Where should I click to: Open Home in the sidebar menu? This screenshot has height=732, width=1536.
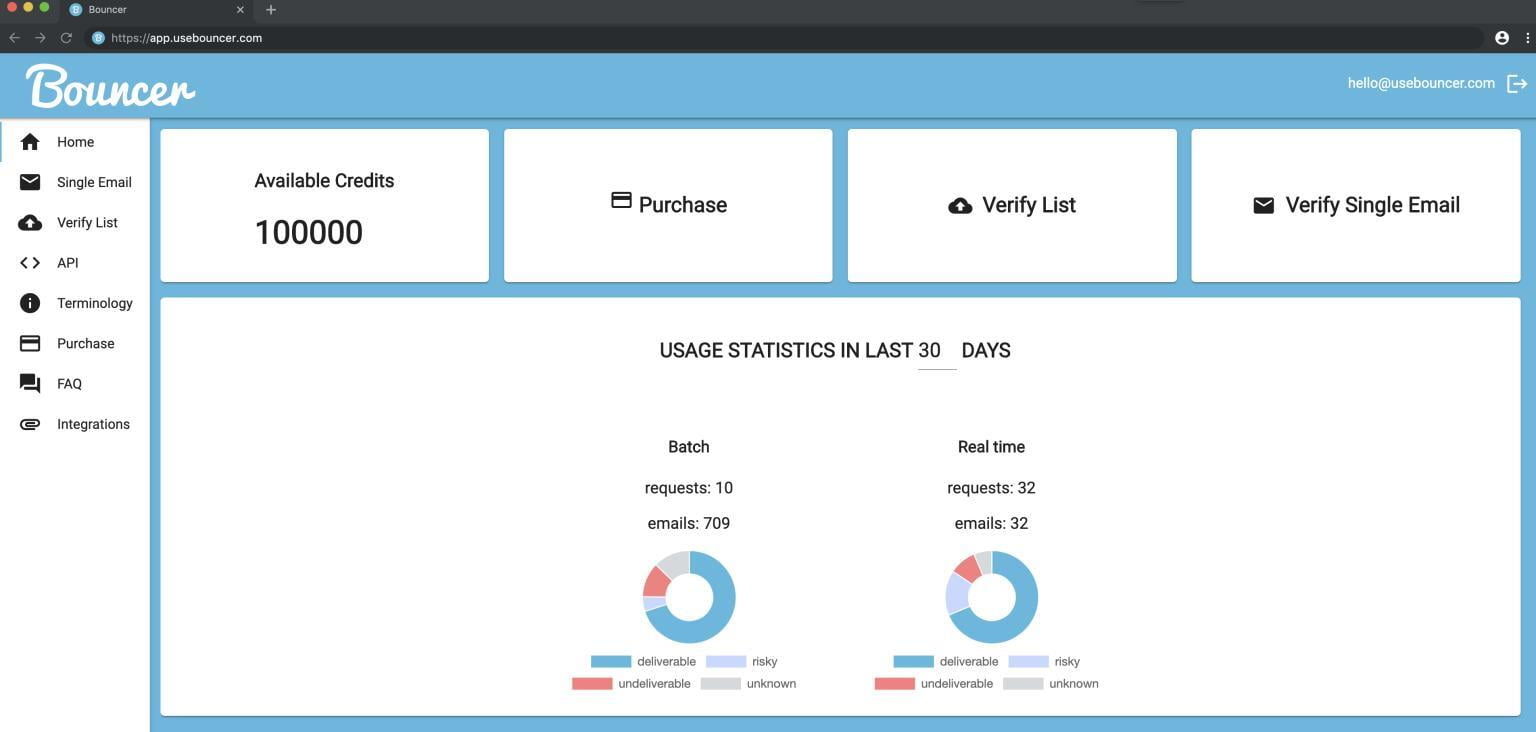75,142
